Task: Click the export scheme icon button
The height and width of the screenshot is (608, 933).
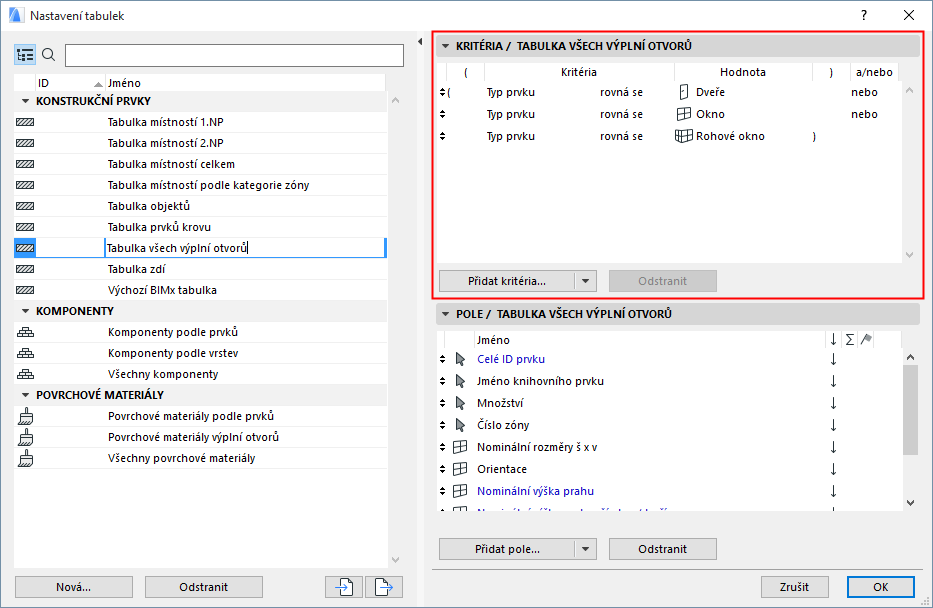Action: pos(384,587)
